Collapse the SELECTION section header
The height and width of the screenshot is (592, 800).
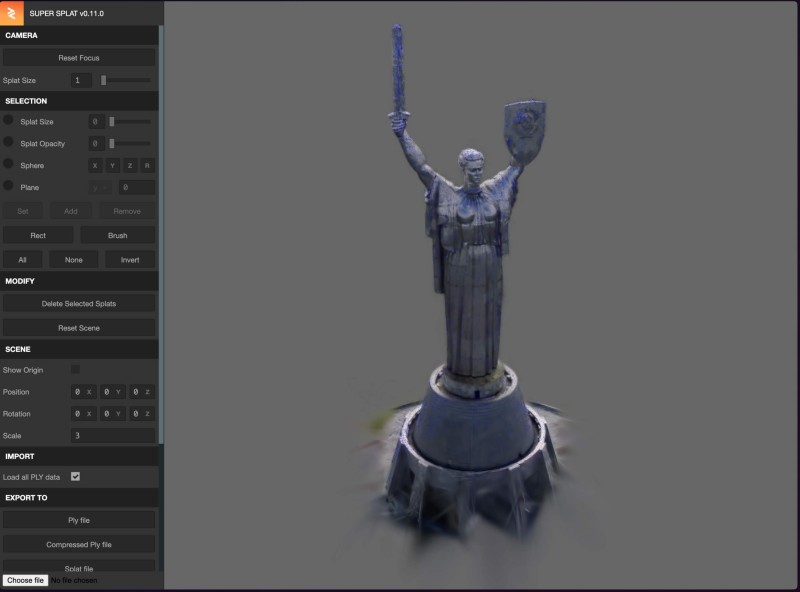[79, 101]
